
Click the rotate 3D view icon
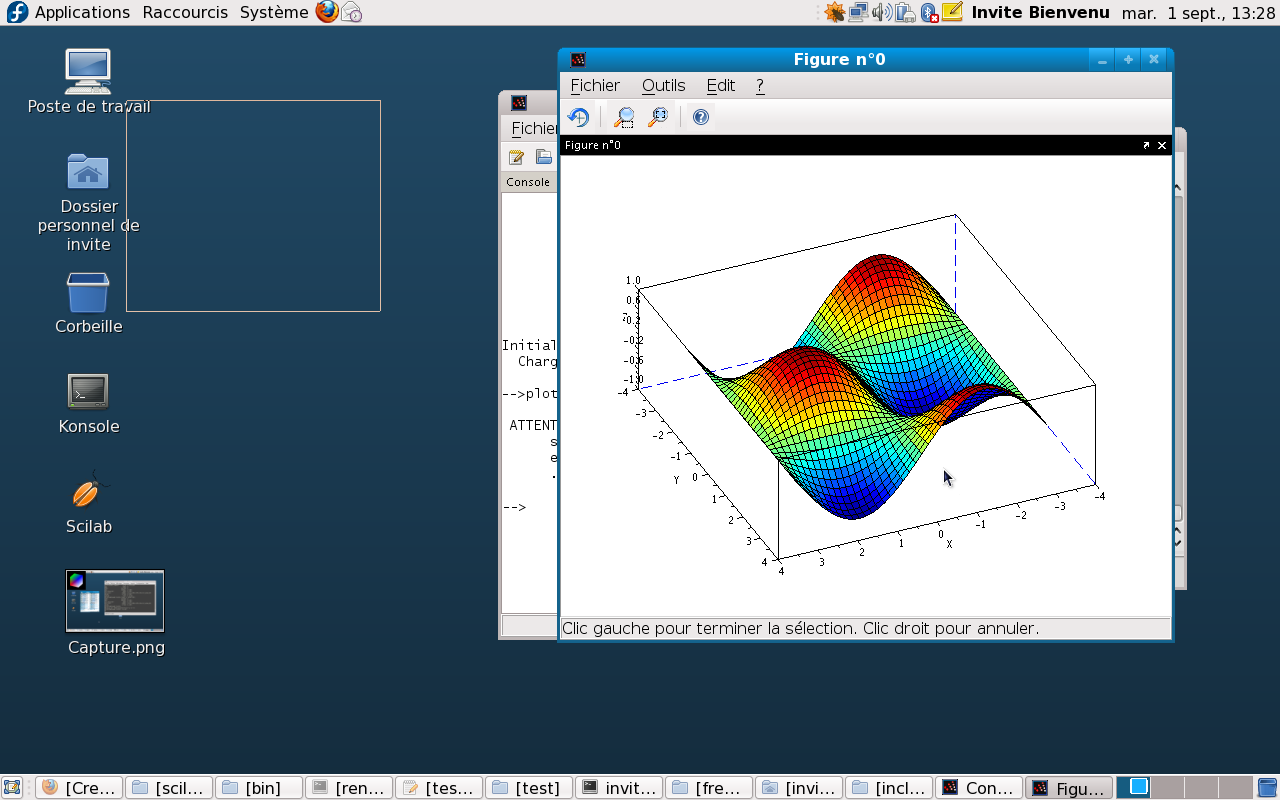(578, 117)
